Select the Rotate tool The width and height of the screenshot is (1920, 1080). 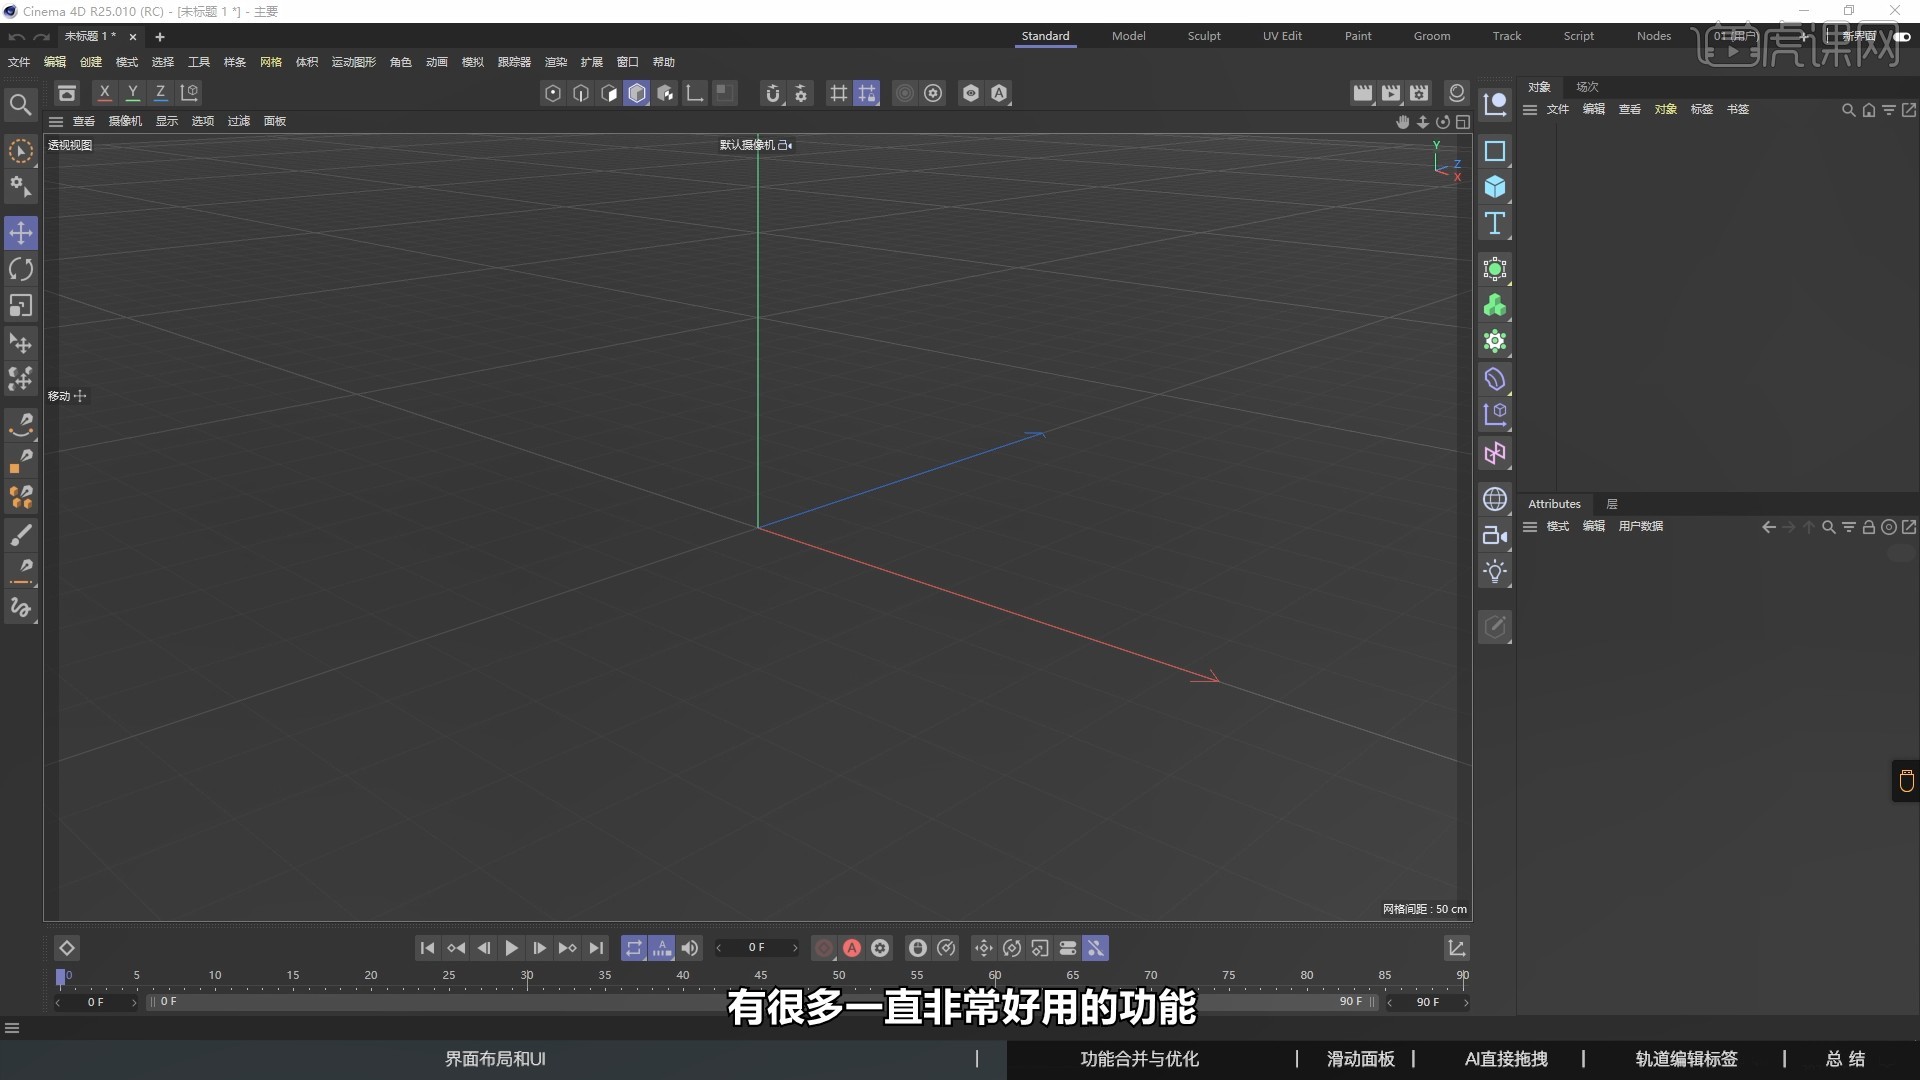click(x=21, y=268)
